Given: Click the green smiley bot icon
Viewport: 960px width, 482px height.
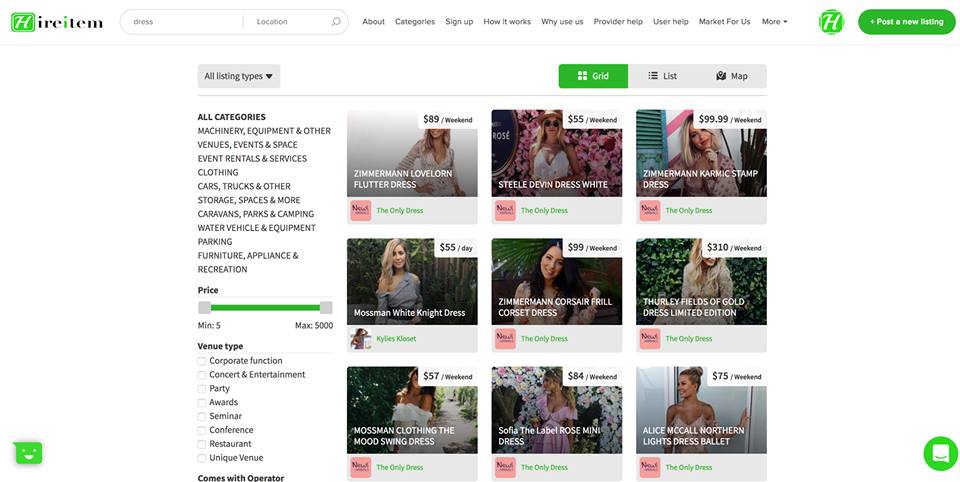Looking at the screenshot, I should [x=28, y=453].
